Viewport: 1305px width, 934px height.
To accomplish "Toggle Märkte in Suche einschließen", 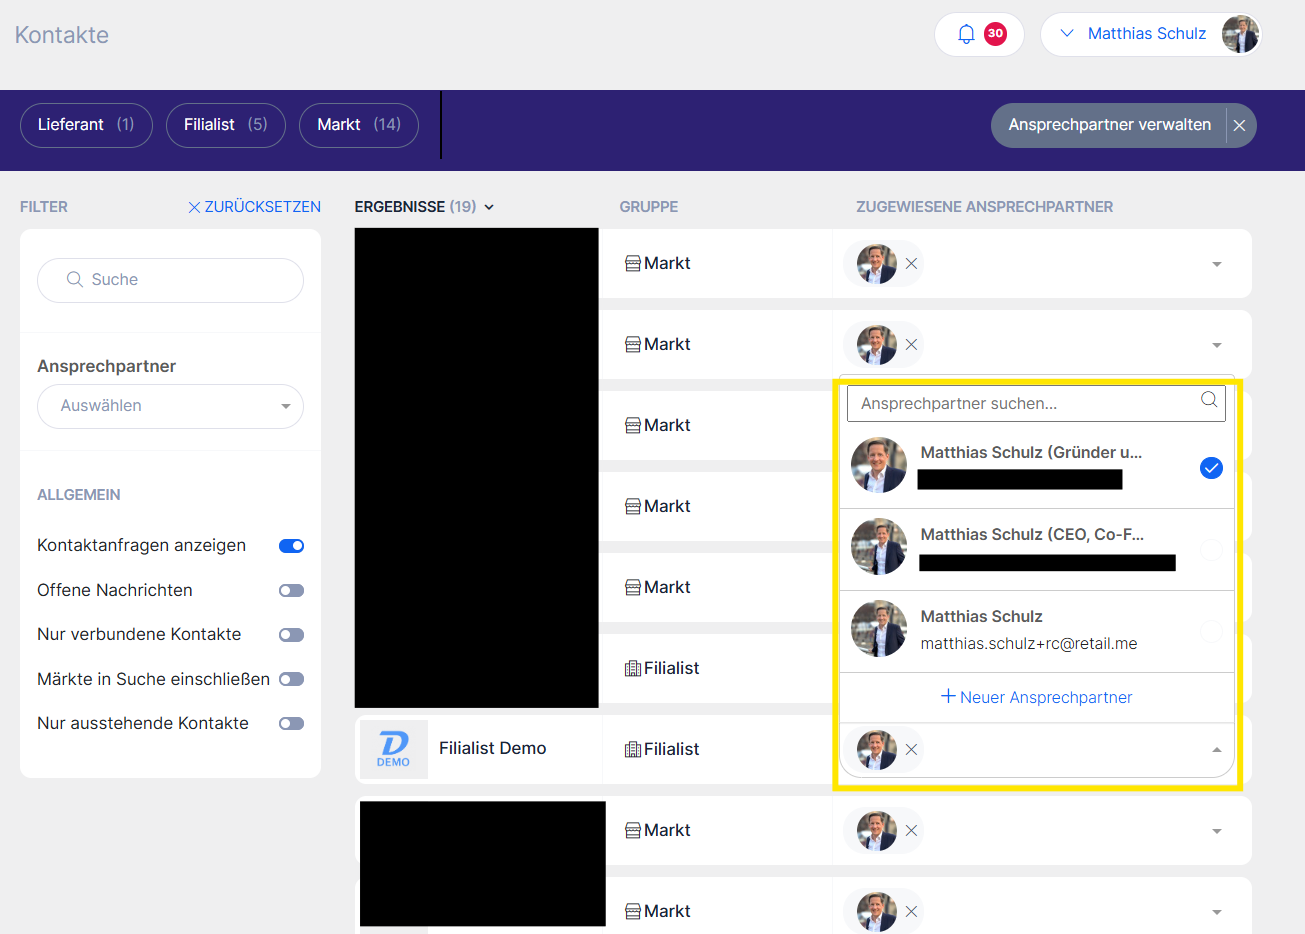I will click(291, 680).
